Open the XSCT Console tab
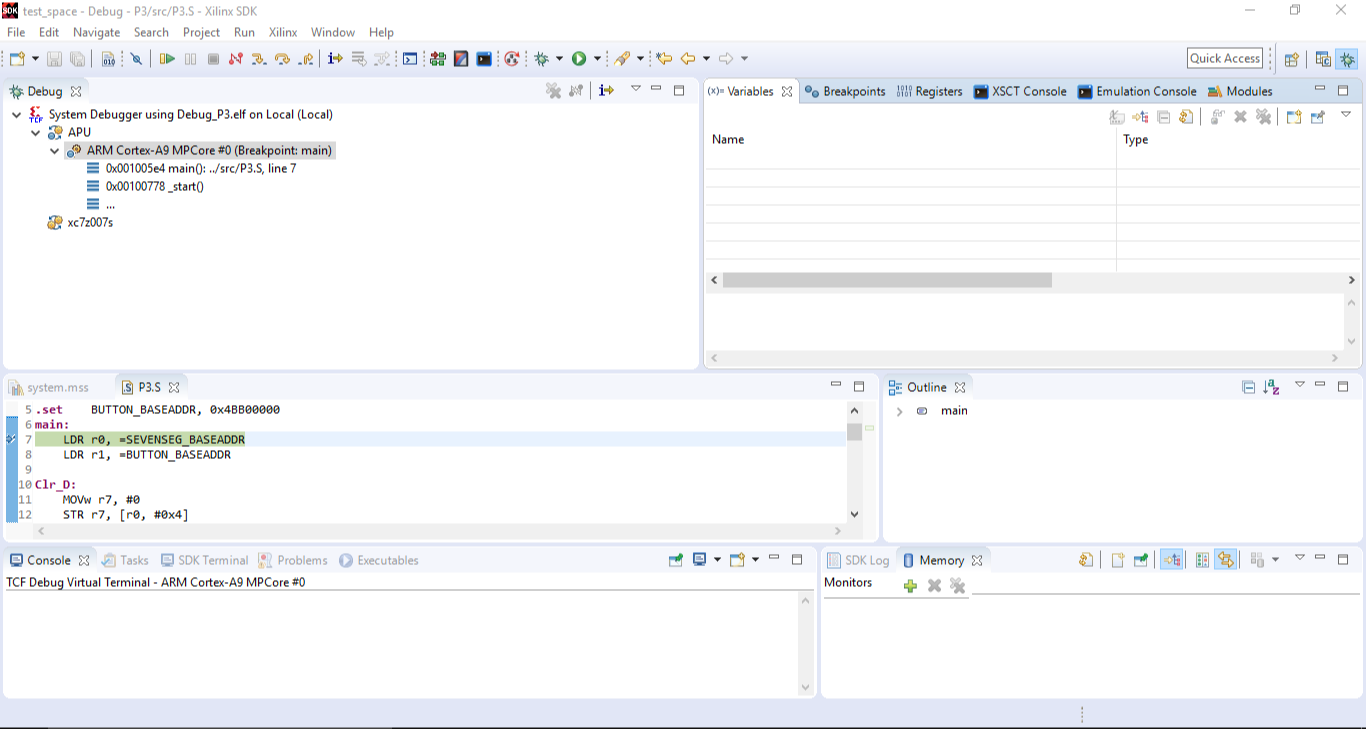The width and height of the screenshot is (1366, 729). click(1020, 91)
